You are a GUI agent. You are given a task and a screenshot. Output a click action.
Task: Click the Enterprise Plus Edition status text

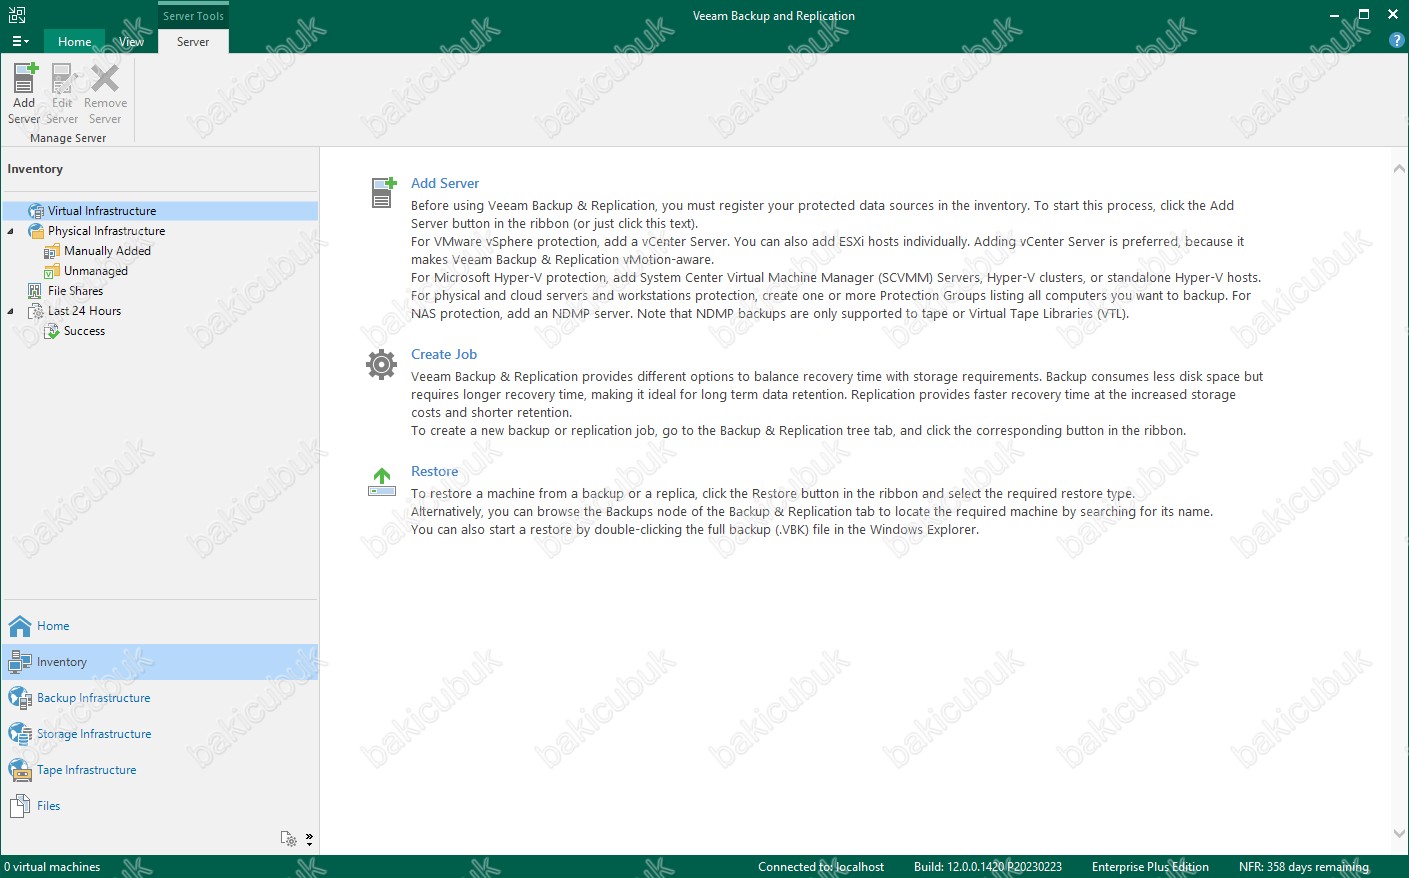(x=1150, y=867)
